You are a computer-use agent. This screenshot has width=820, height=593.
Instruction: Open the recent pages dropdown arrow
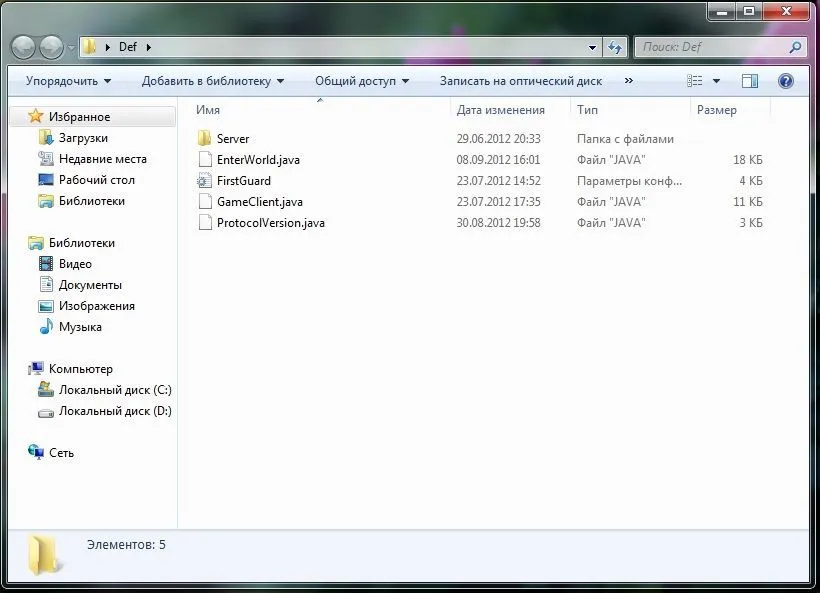pyautogui.click(x=71, y=48)
